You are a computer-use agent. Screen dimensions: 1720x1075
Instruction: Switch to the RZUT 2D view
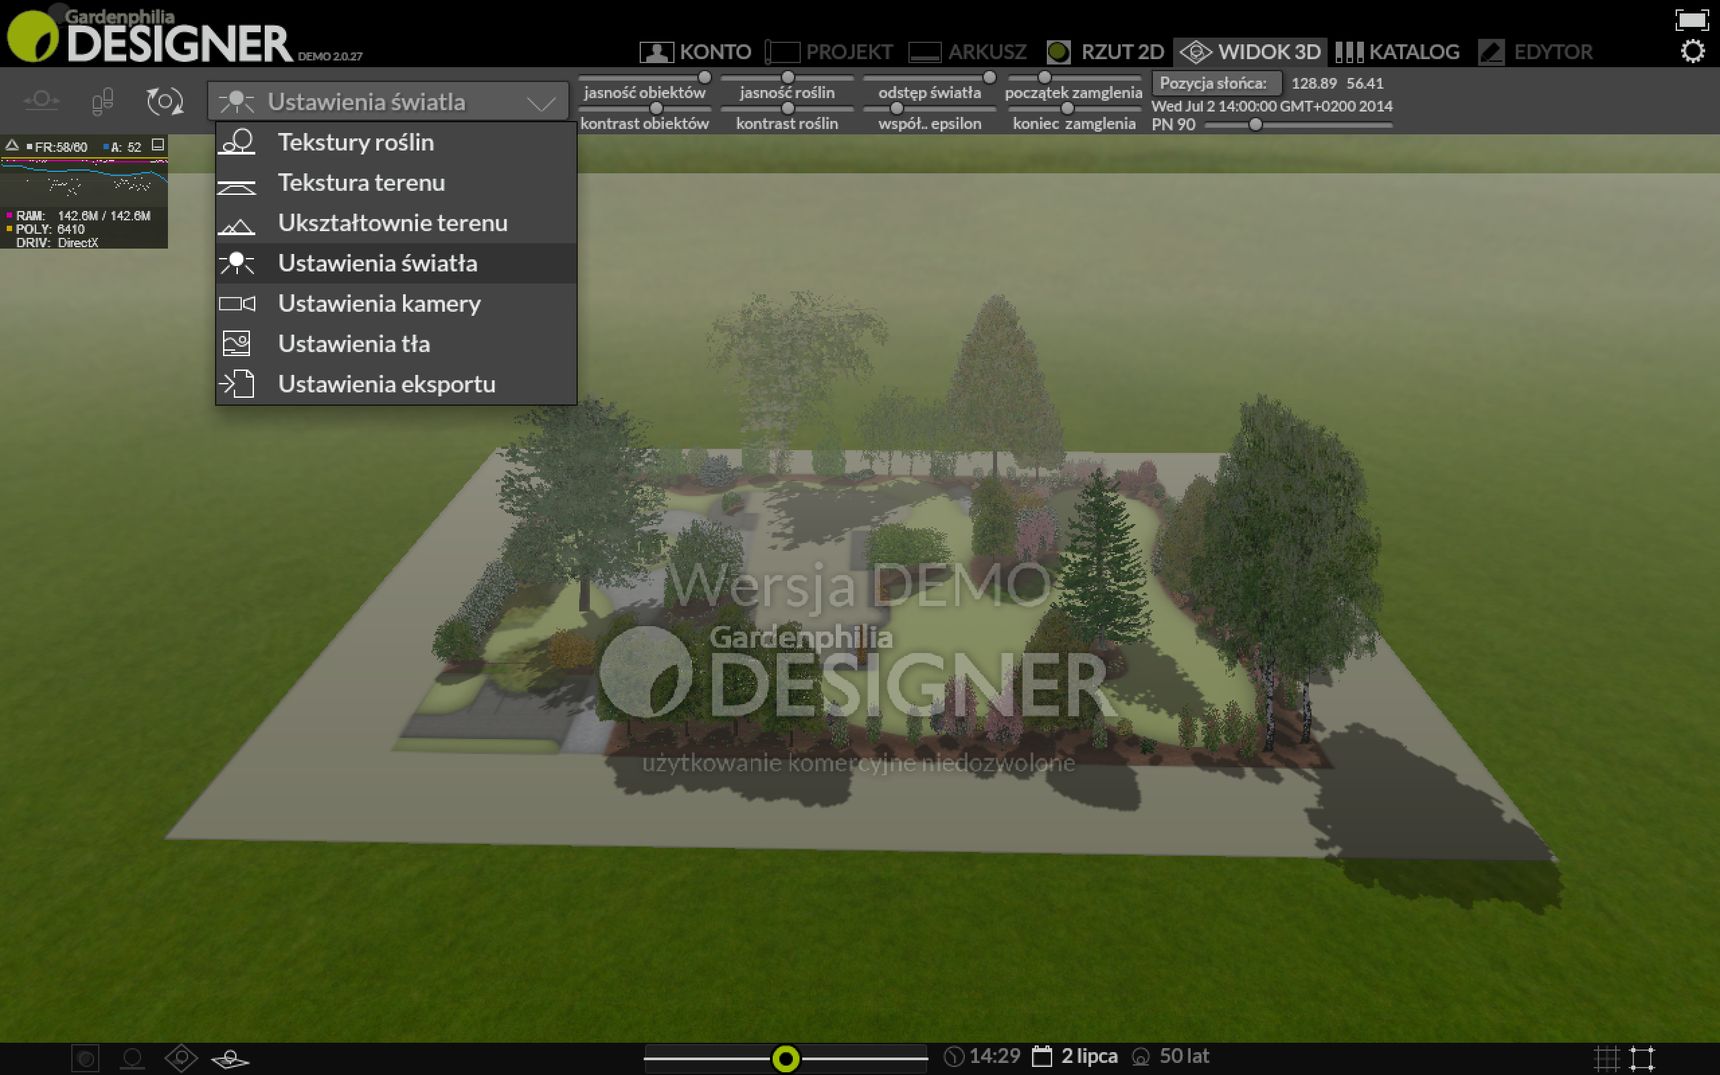(1105, 52)
